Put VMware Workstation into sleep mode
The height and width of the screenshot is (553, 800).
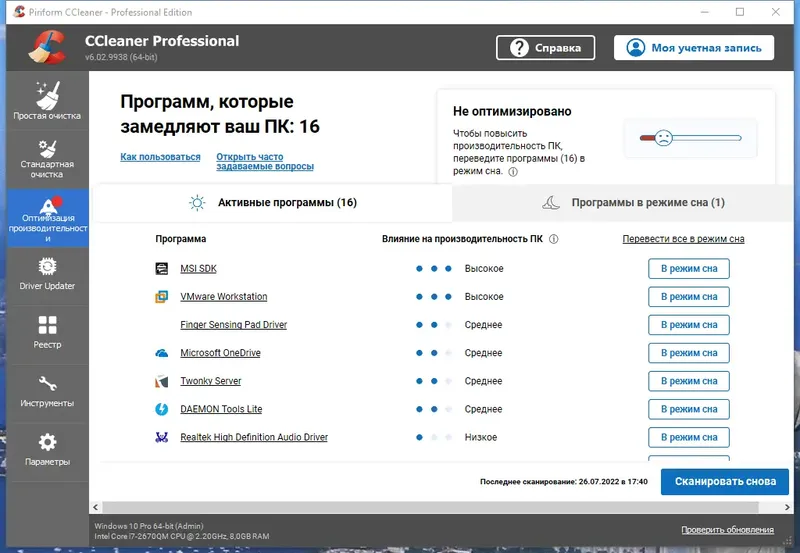tap(689, 296)
